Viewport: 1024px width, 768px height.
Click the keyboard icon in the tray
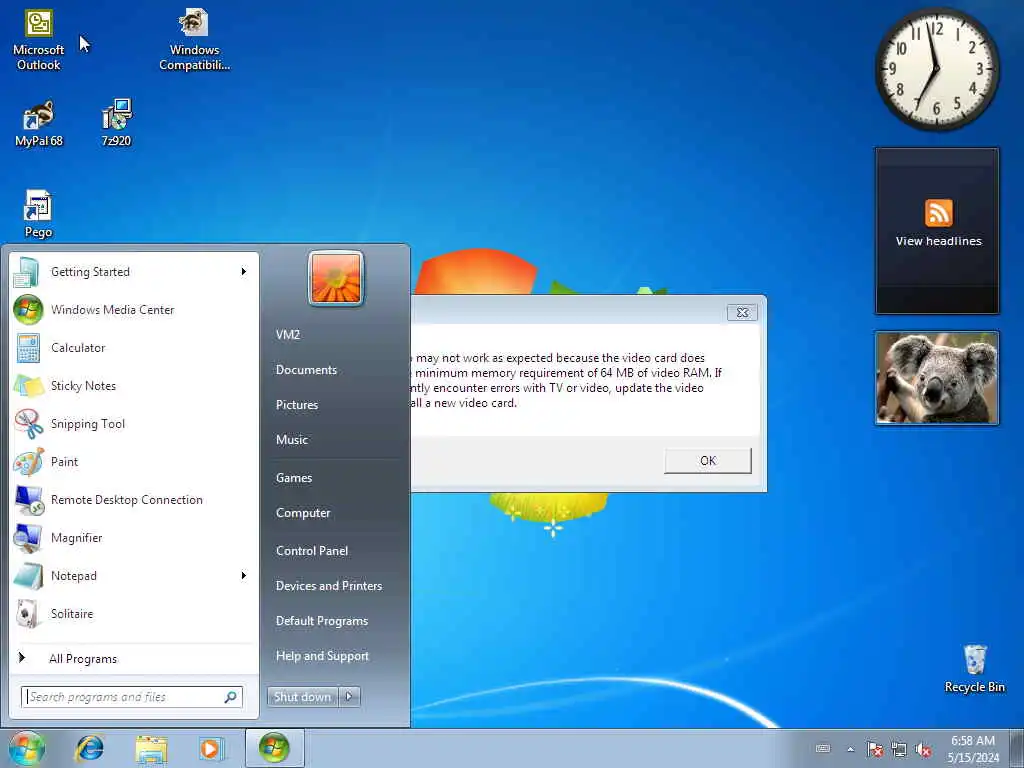pos(823,749)
